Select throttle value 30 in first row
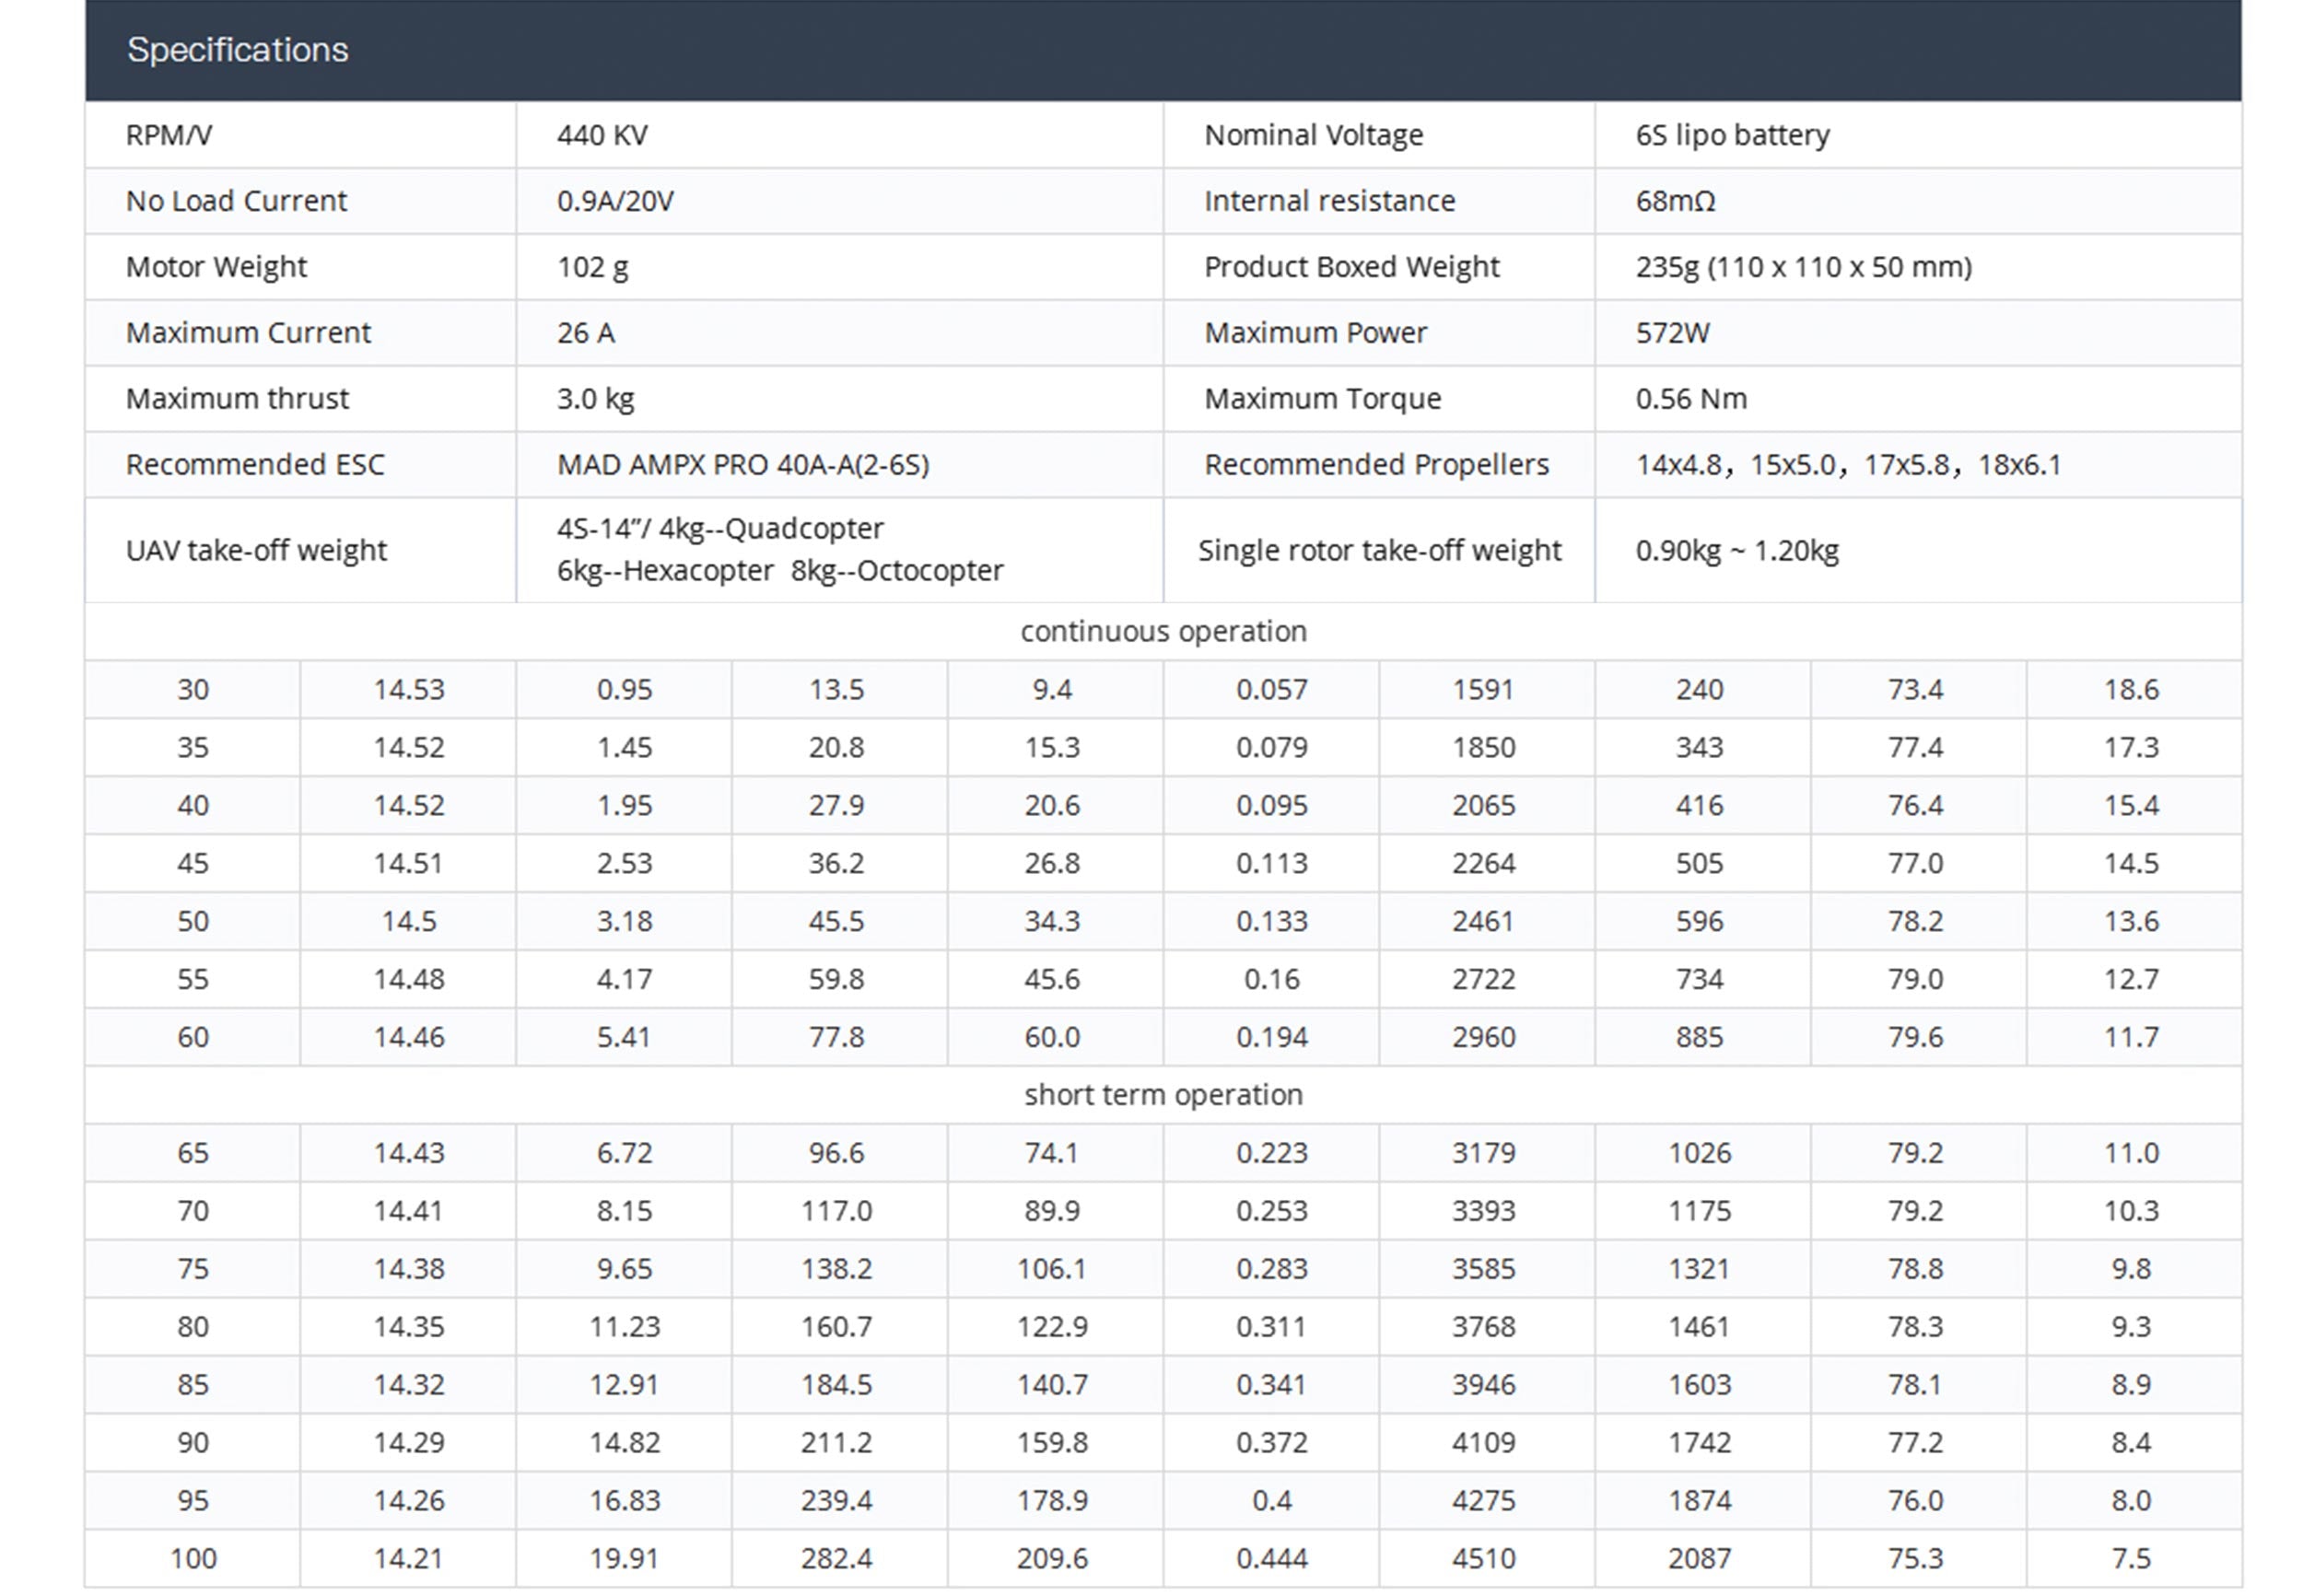The height and width of the screenshot is (1596, 2303). click(x=193, y=690)
